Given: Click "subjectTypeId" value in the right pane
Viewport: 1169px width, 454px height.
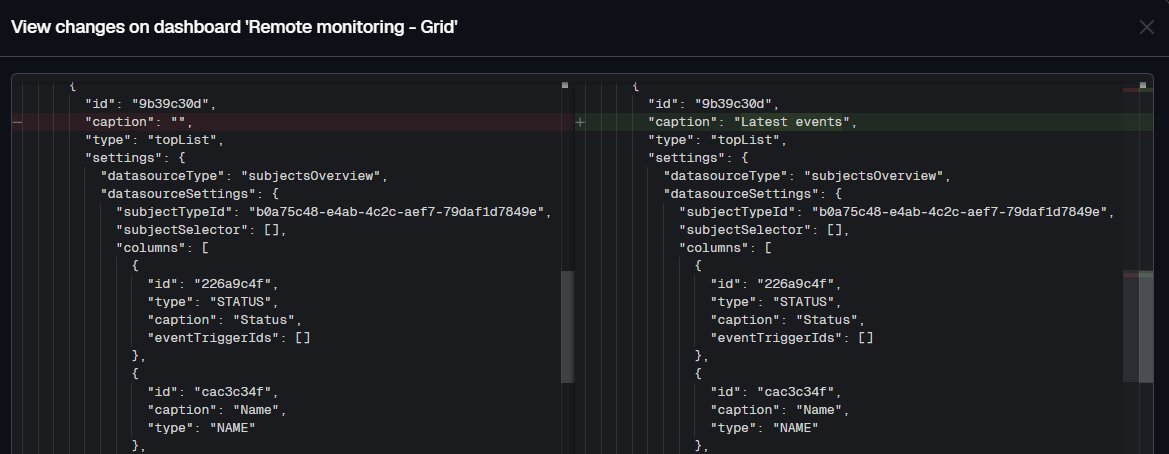Looking at the screenshot, I should [x=960, y=212].
